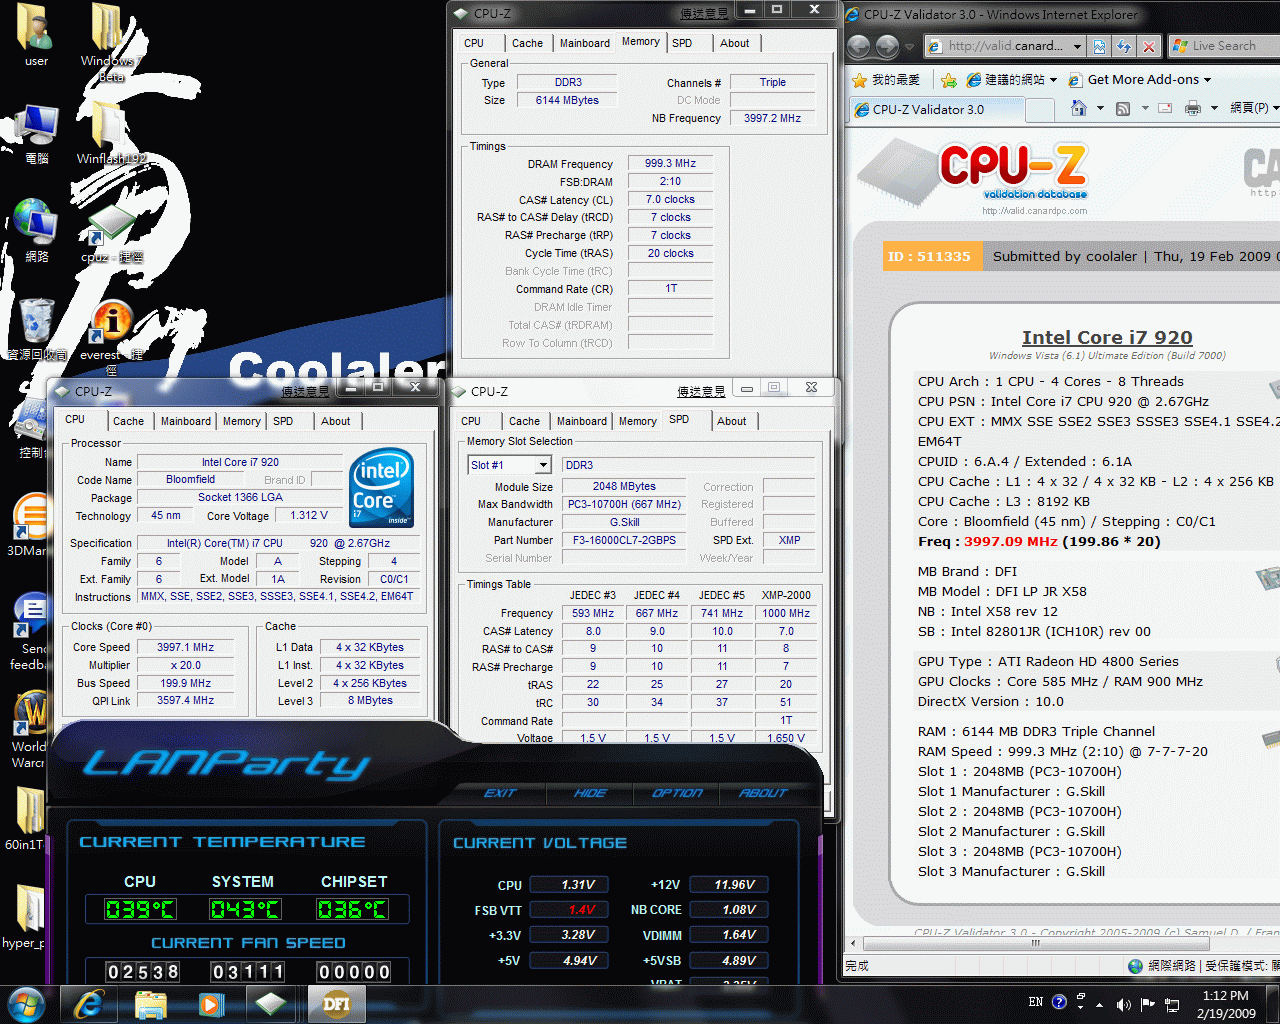Open Windows Explorer taskbar icon
The image size is (1280, 1024).
coord(150,1003)
